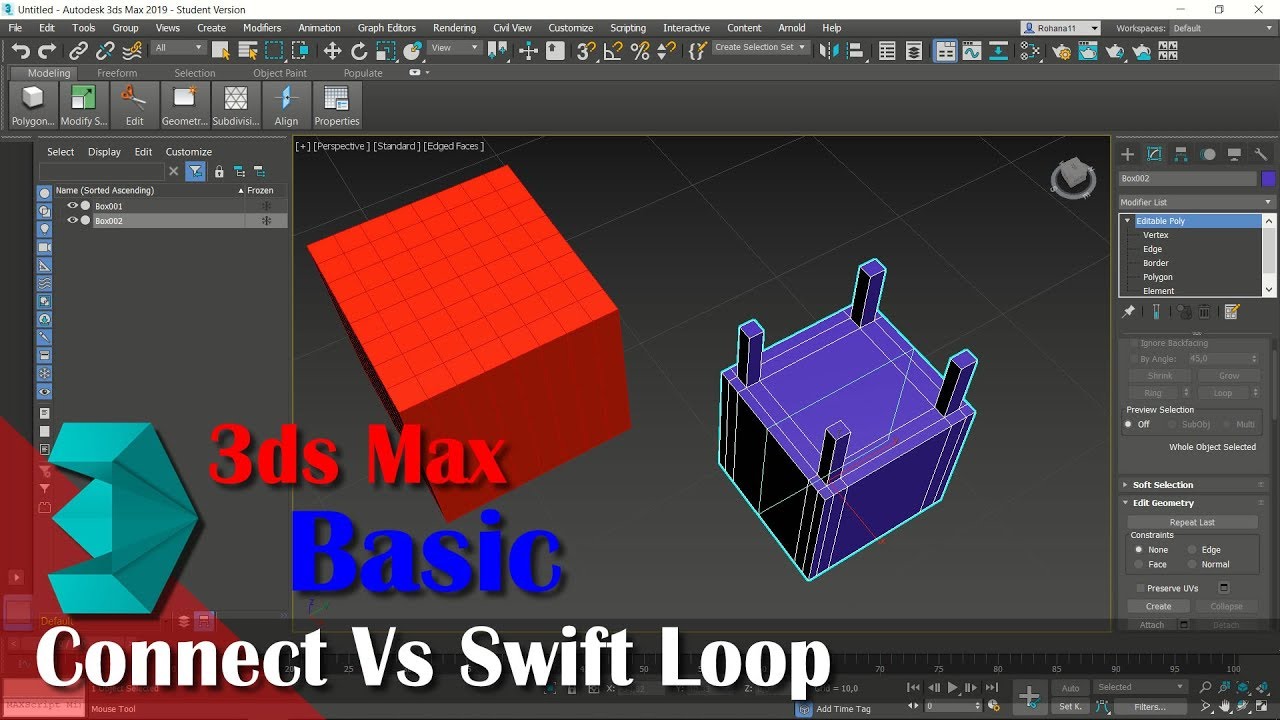1280x720 pixels.
Task: Open the Modifiers menu
Action: click(262, 28)
